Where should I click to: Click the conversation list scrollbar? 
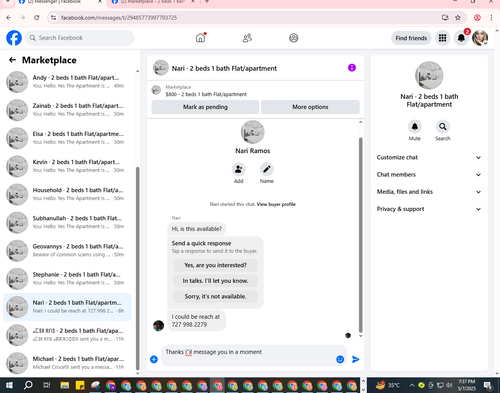137,268
